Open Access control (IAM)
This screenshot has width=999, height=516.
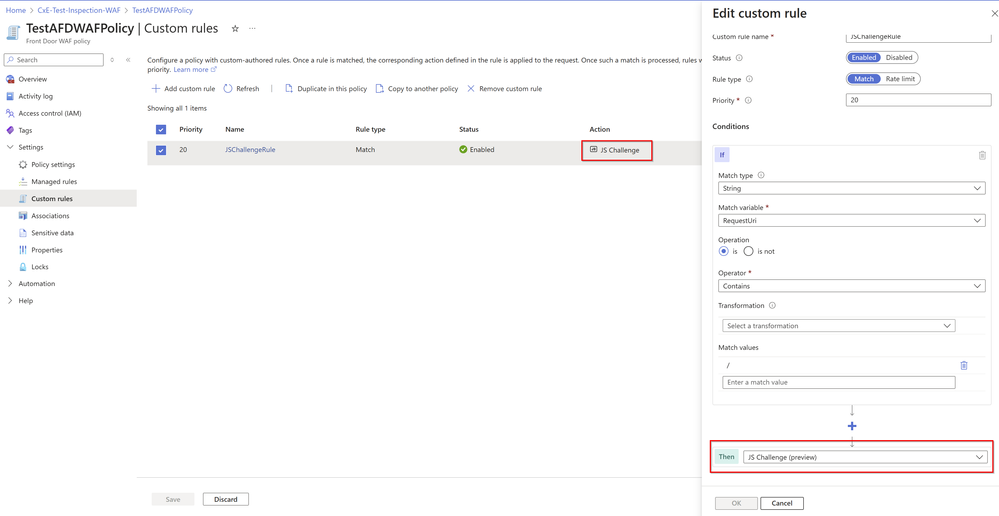pyautogui.click(x=50, y=113)
